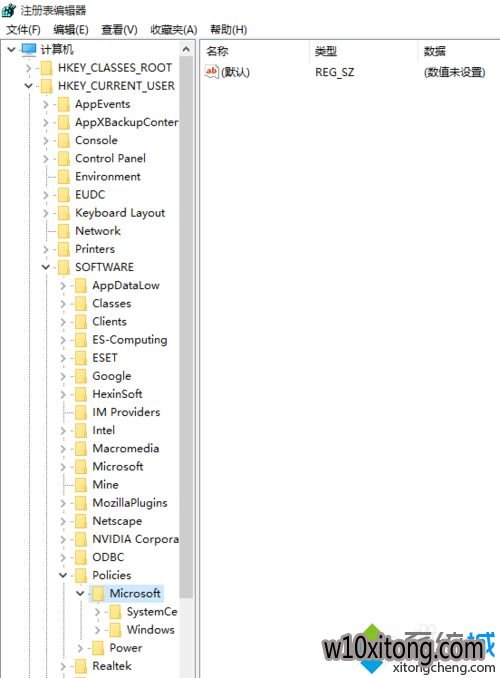The image size is (500, 678).
Task: Open the 文件(F) menu
Action: point(24,30)
